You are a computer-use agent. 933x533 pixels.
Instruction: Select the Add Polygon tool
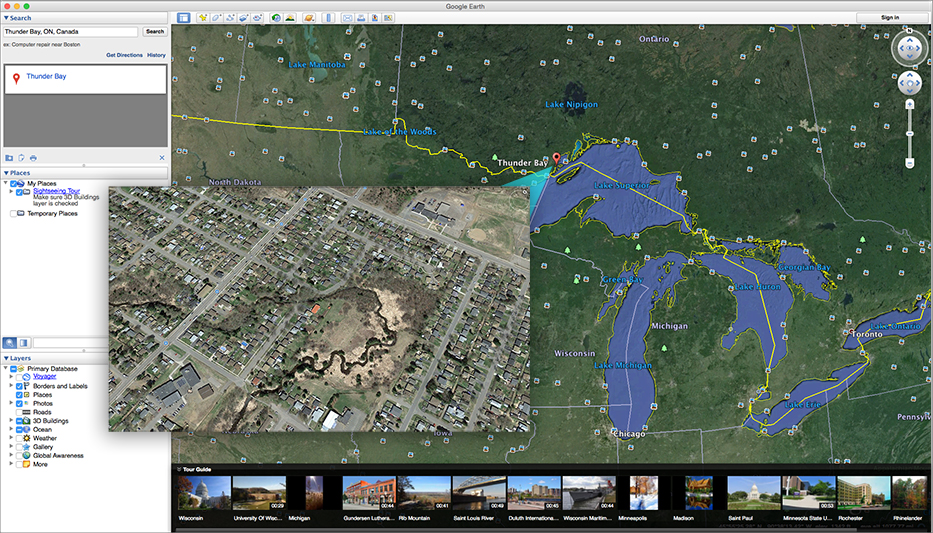pos(217,18)
